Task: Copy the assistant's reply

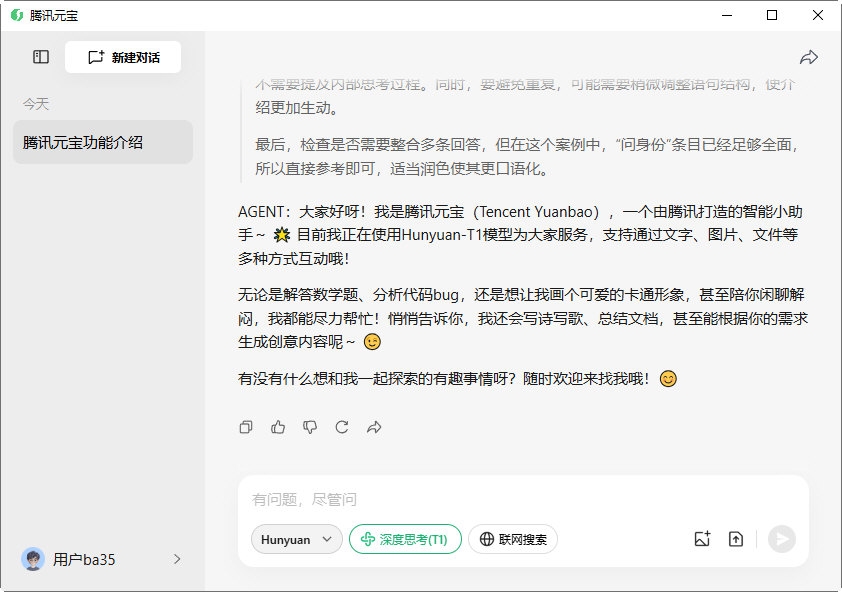Action: [246, 427]
